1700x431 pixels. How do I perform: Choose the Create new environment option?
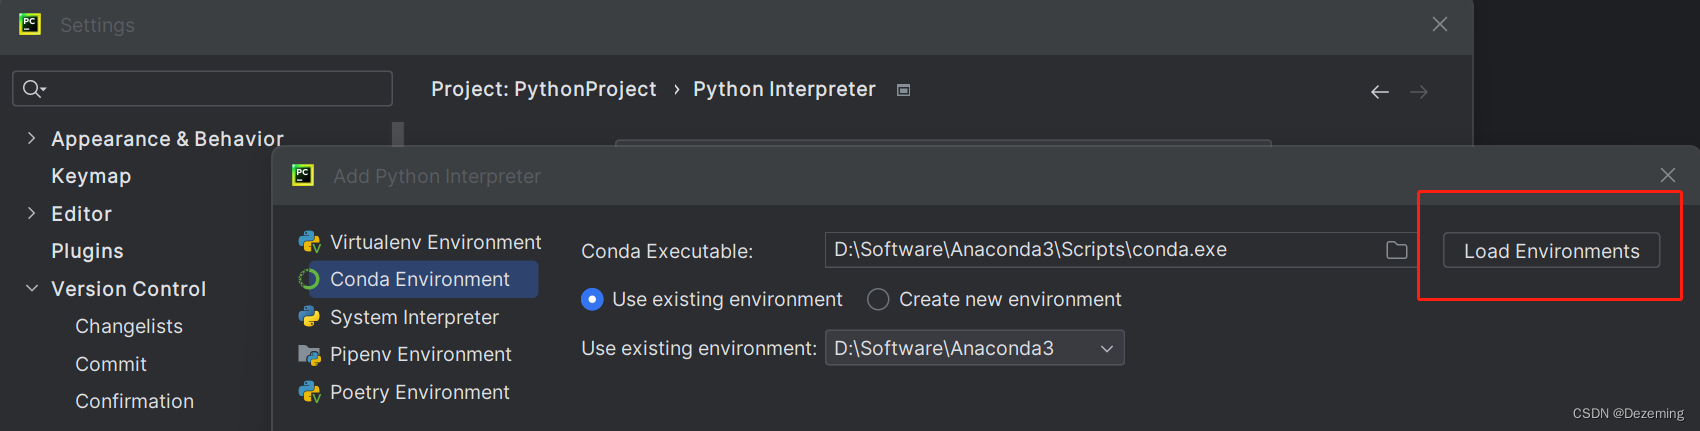coord(878,299)
